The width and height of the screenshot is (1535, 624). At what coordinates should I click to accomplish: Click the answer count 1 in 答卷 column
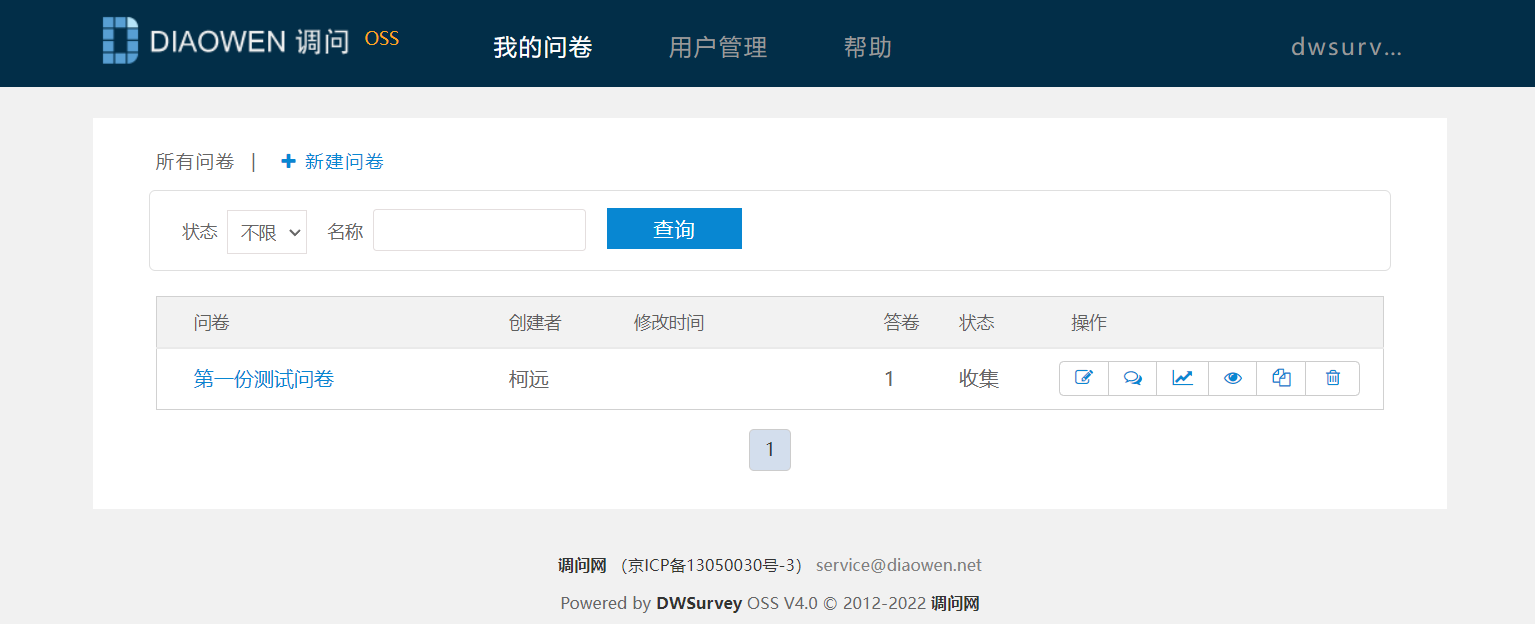(889, 379)
